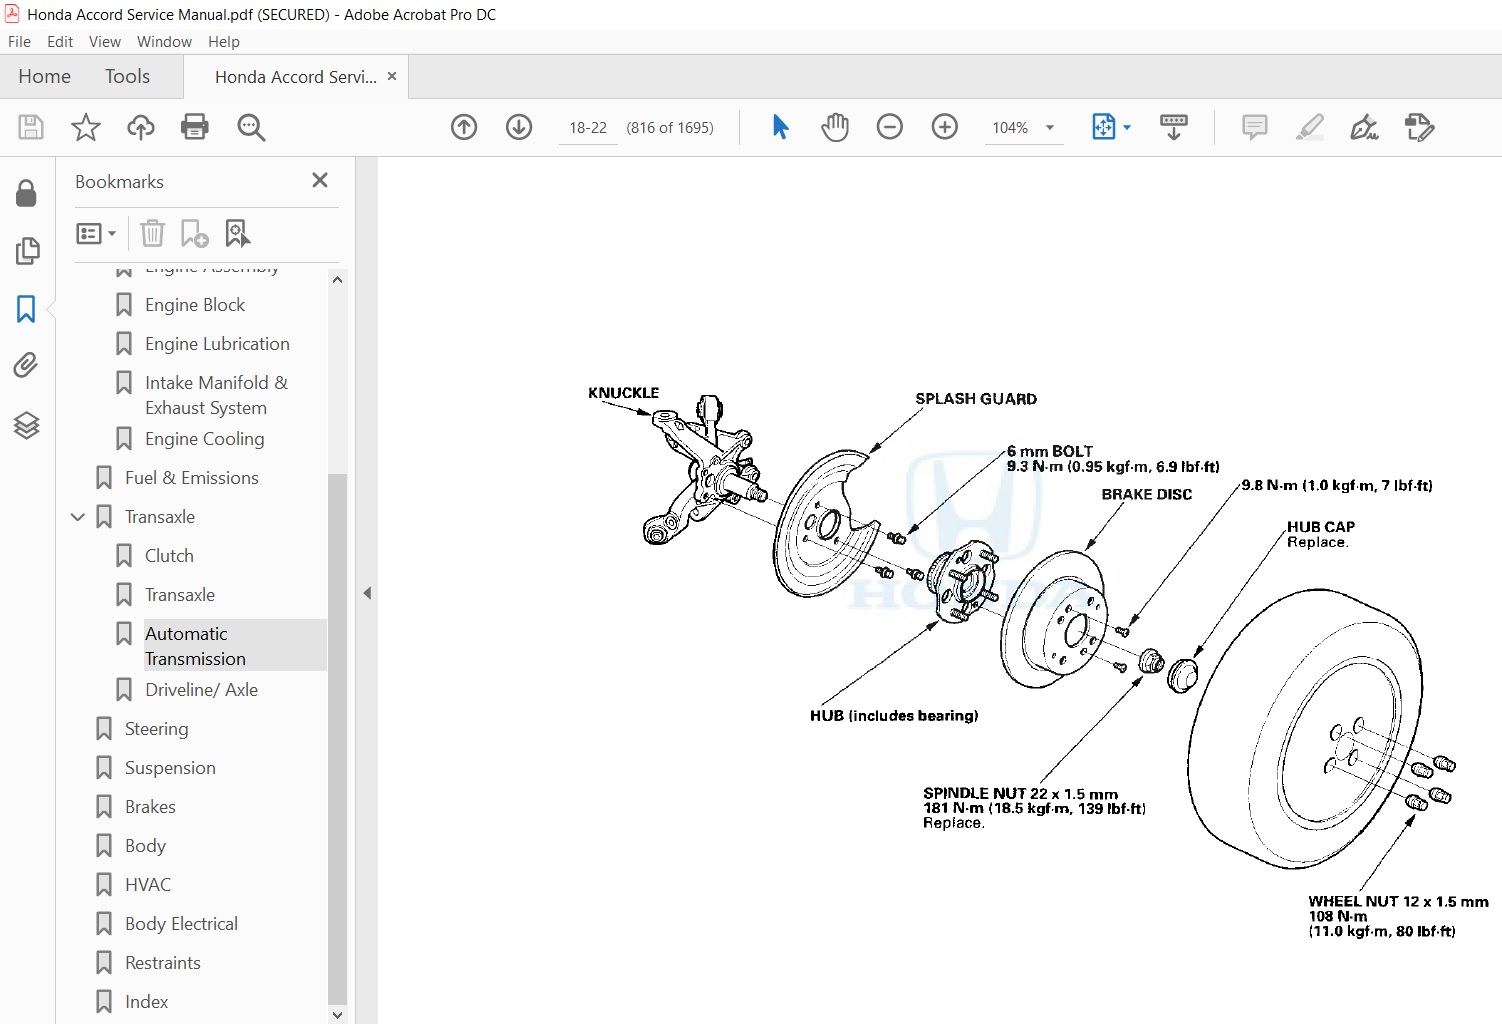Open the Body Electrical bookmark
This screenshot has height=1024, width=1502.
181,924
